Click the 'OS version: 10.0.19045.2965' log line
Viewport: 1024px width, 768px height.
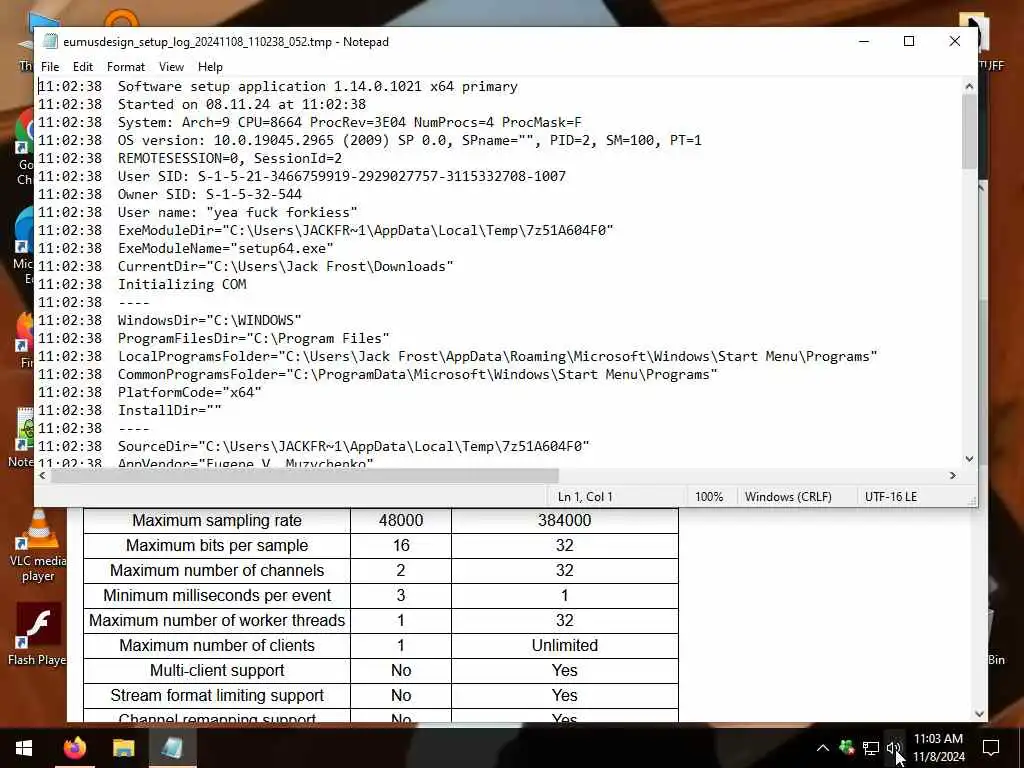point(409,140)
